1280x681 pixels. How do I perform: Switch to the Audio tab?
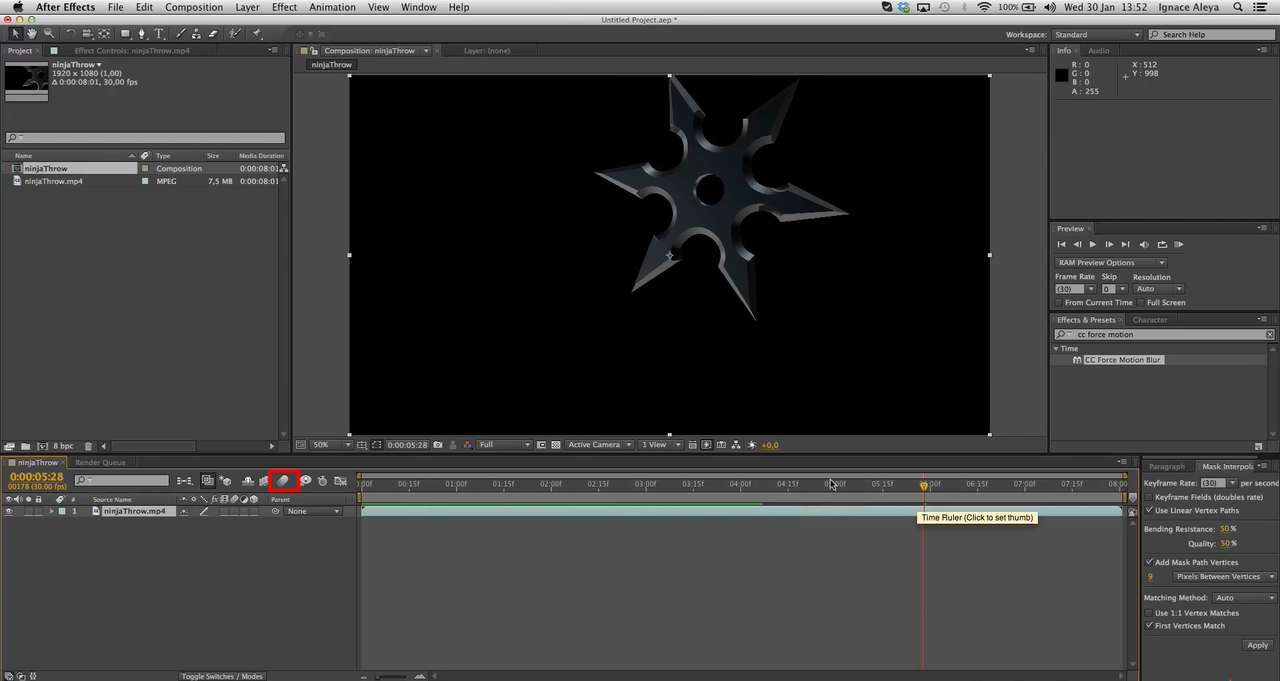pyautogui.click(x=1098, y=50)
